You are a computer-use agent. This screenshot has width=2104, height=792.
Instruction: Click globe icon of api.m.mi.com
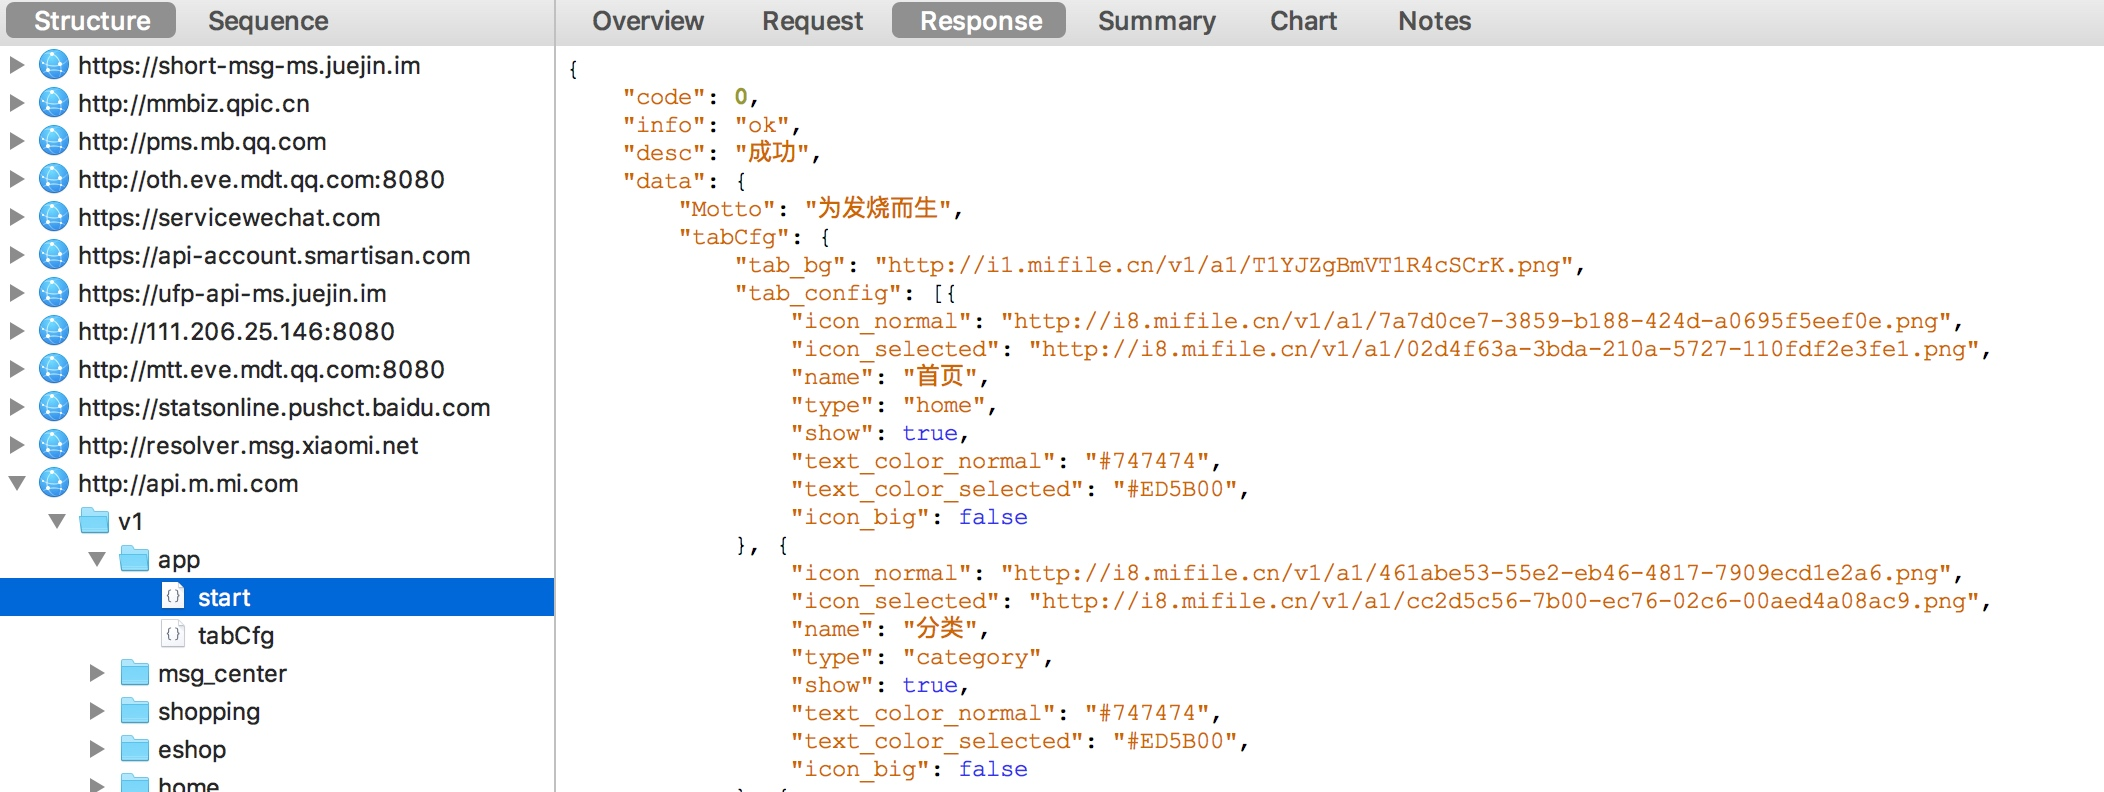click(x=54, y=483)
